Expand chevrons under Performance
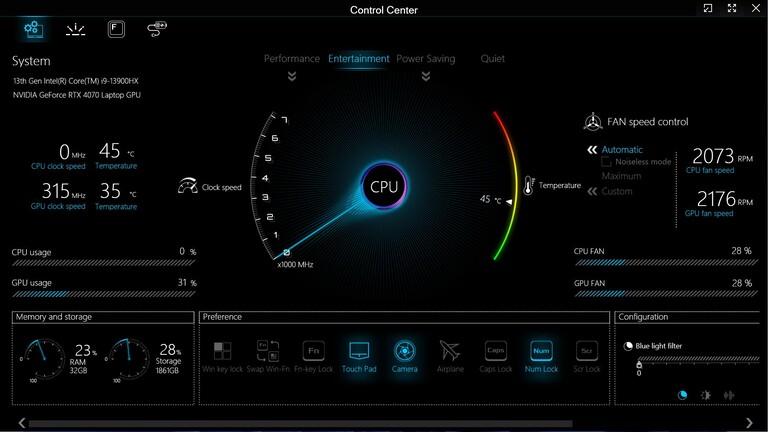 coord(292,76)
